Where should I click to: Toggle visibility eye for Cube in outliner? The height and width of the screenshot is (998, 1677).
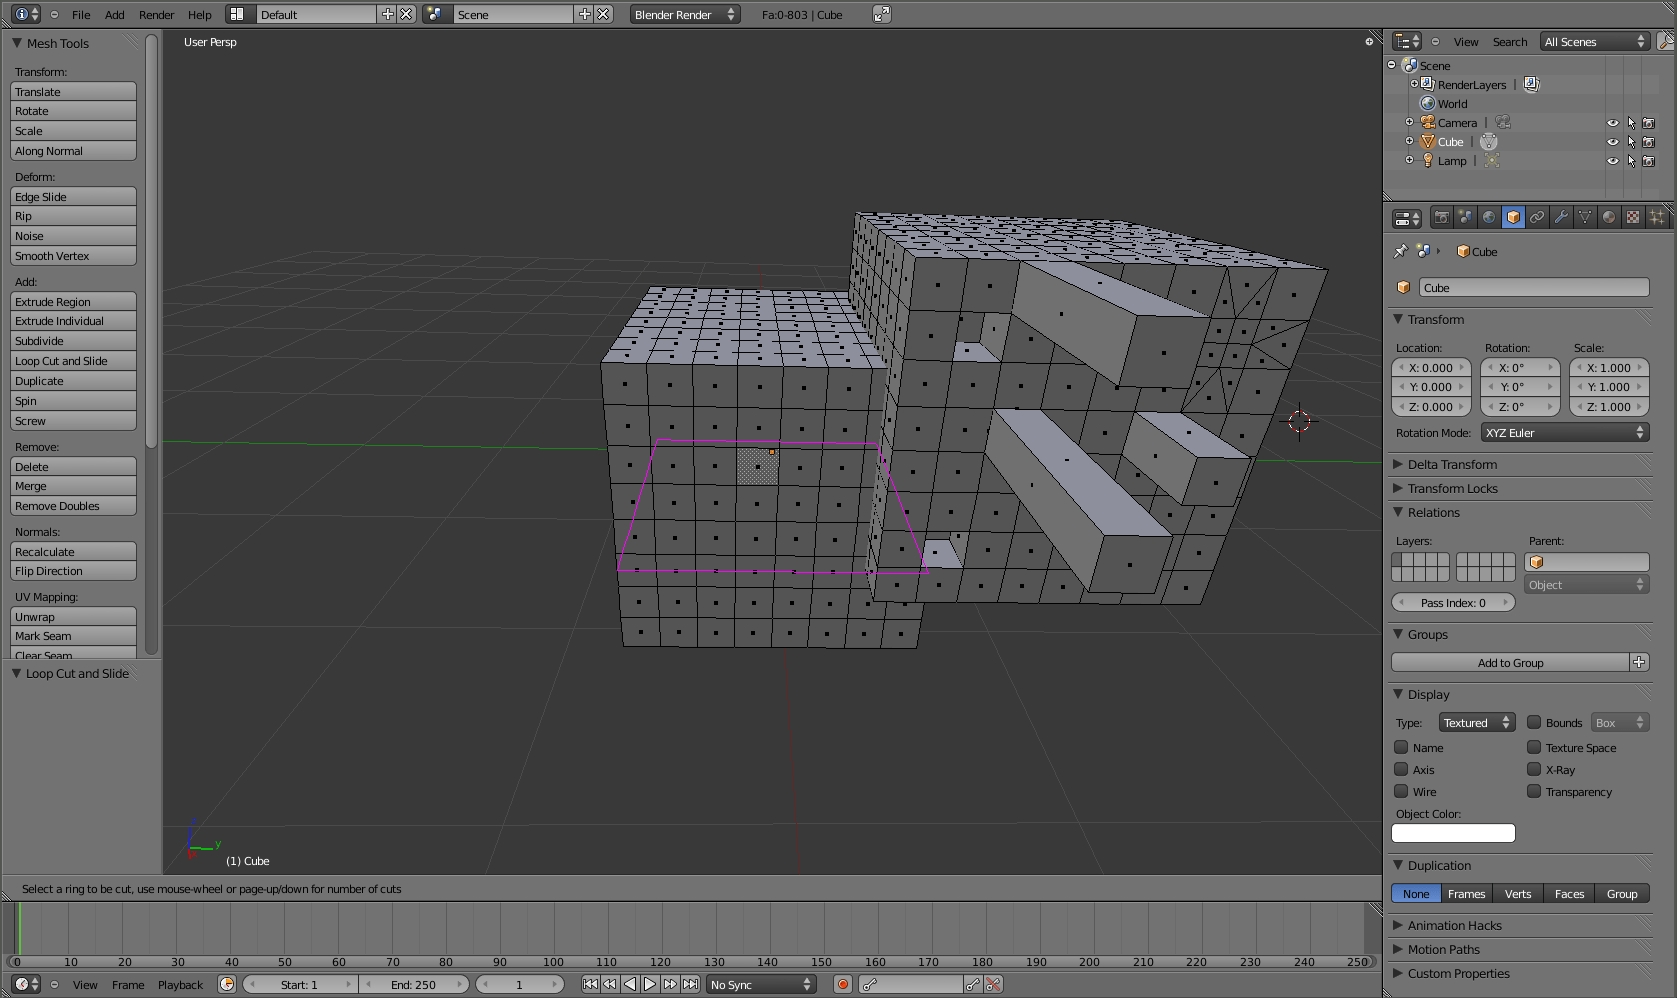click(x=1612, y=142)
